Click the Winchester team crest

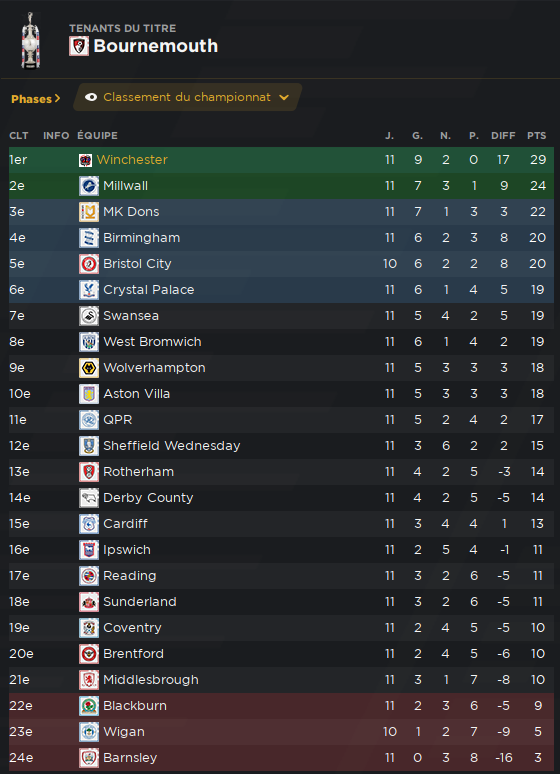(85, 160)
